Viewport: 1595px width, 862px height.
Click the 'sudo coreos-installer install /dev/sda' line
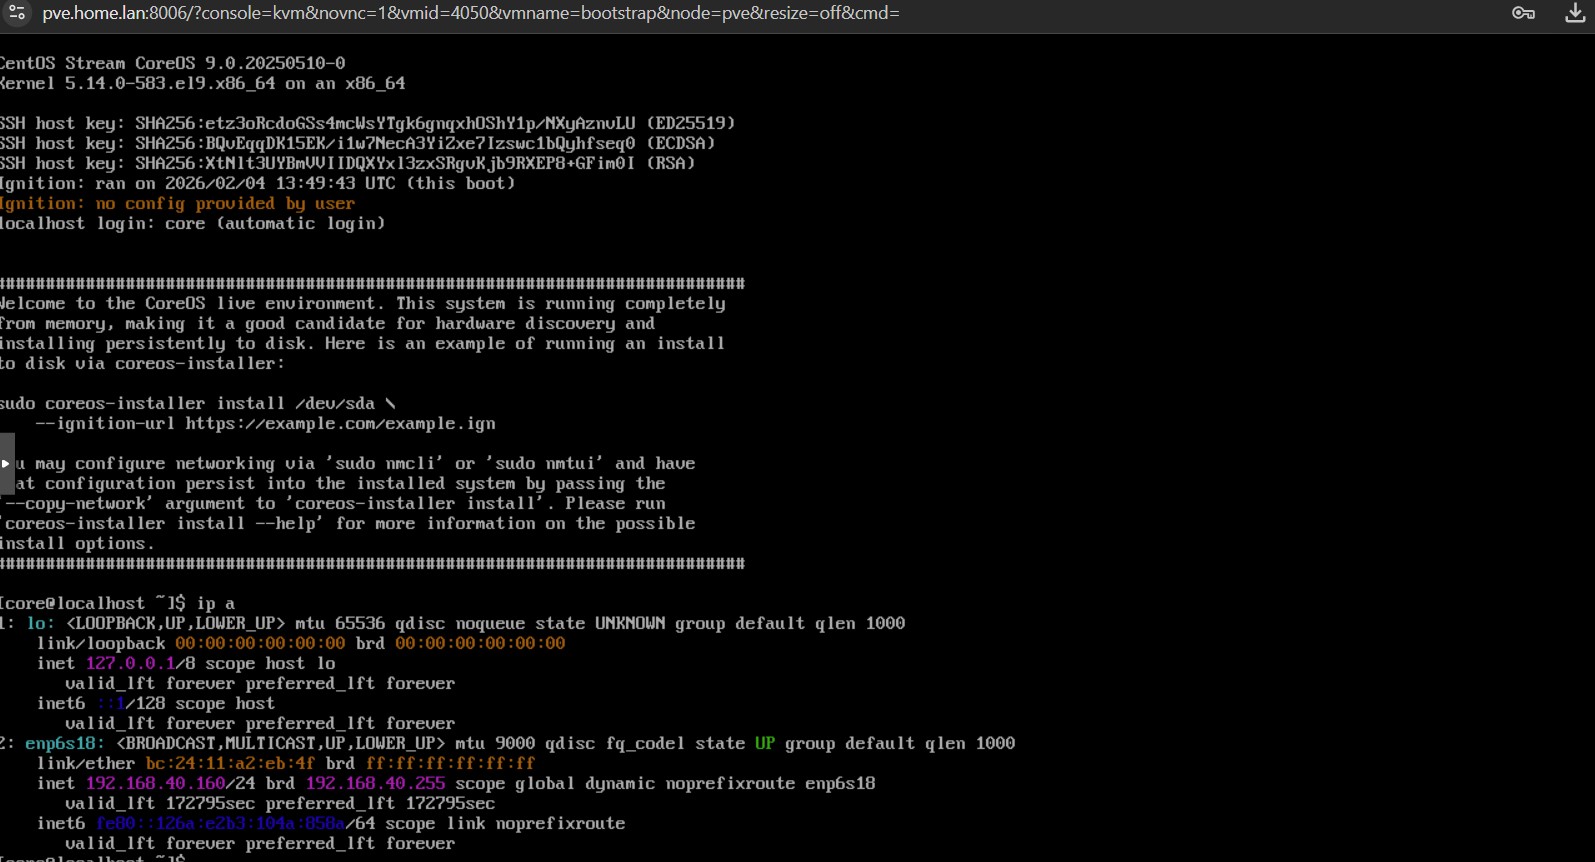pos(197,403)
